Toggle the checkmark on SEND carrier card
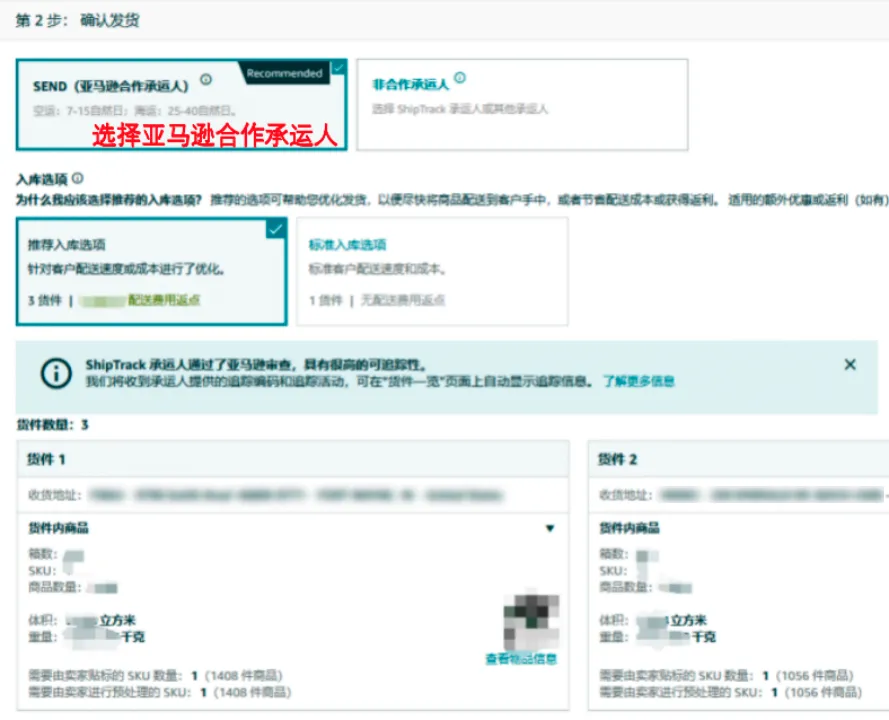Image resolution: width=889 pixels, height=720 pixels. click(338, 68)
